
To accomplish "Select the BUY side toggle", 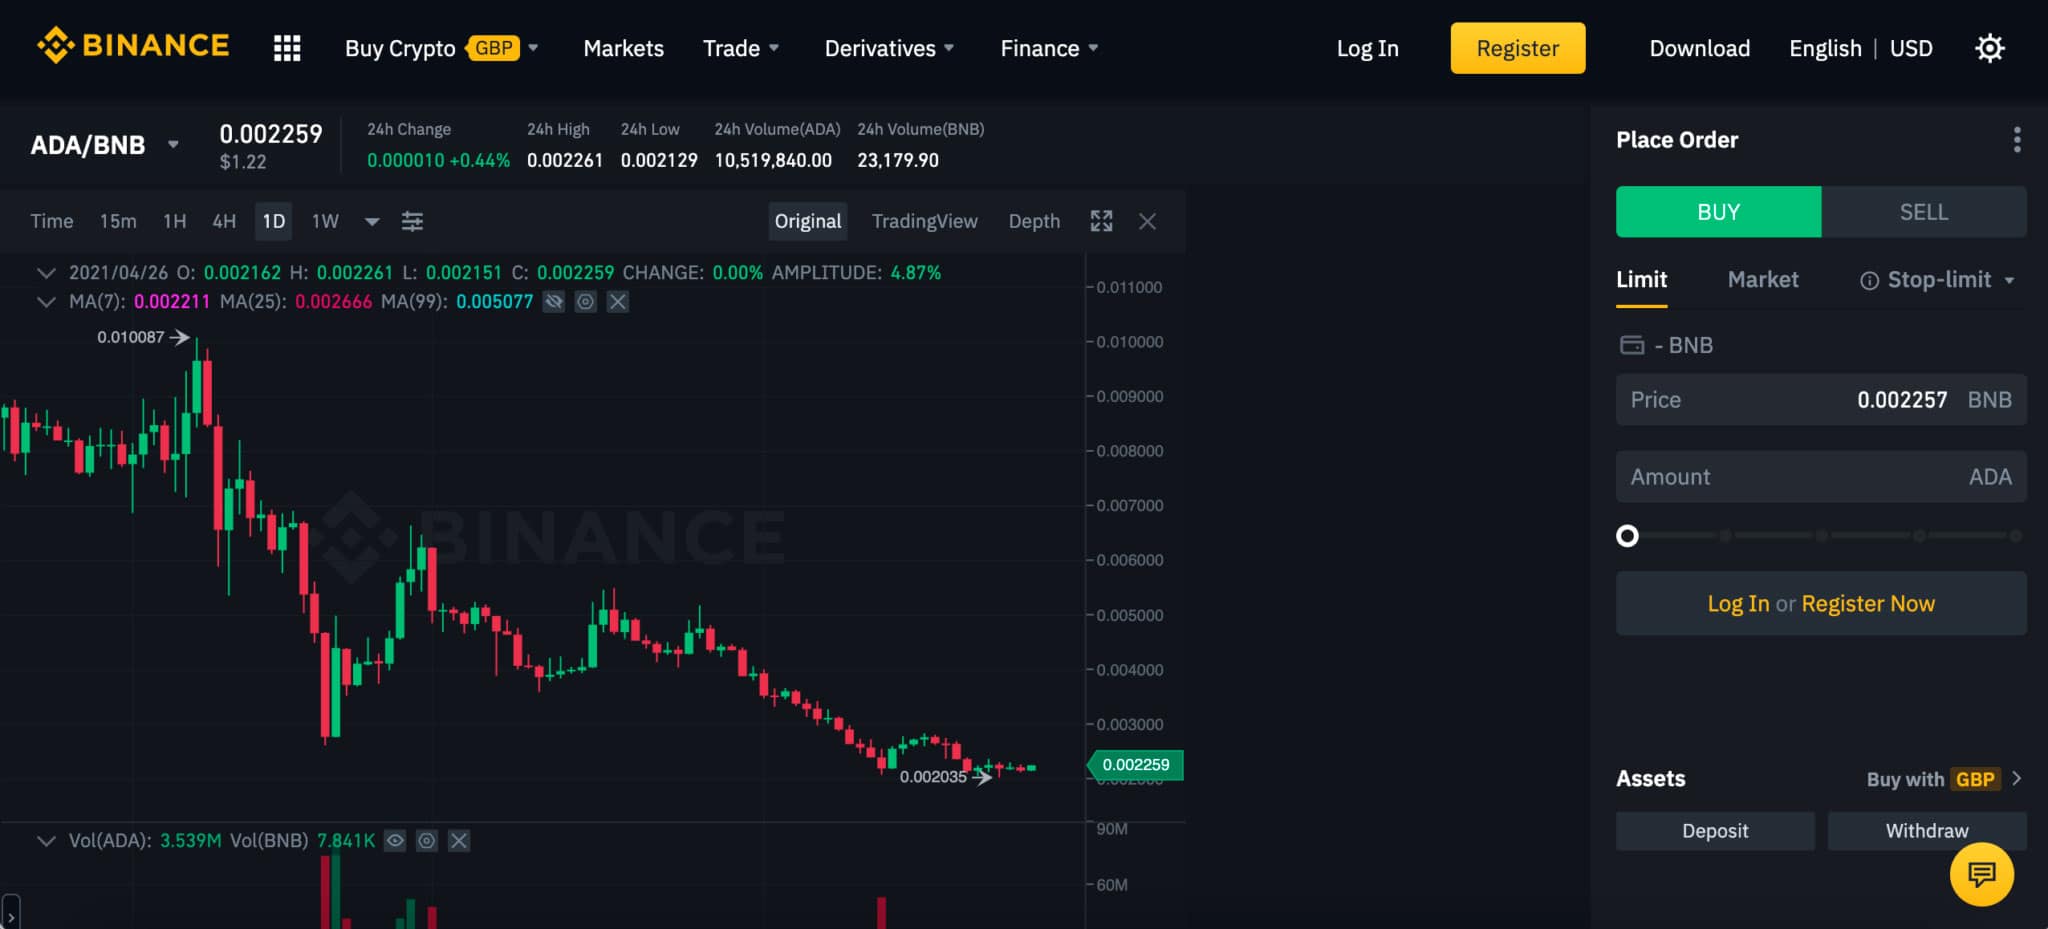I will (1718, 212).
